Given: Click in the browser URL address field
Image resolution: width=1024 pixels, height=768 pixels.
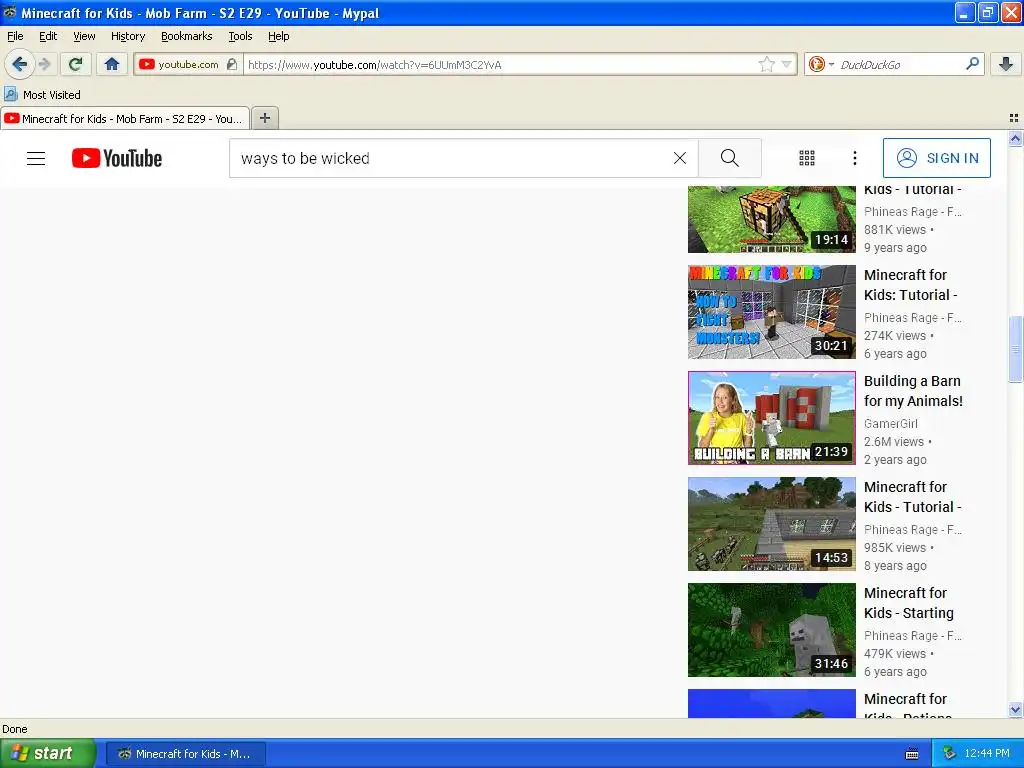Looking at the screenshot, I should pyautogui.click(x=500, y=64).
